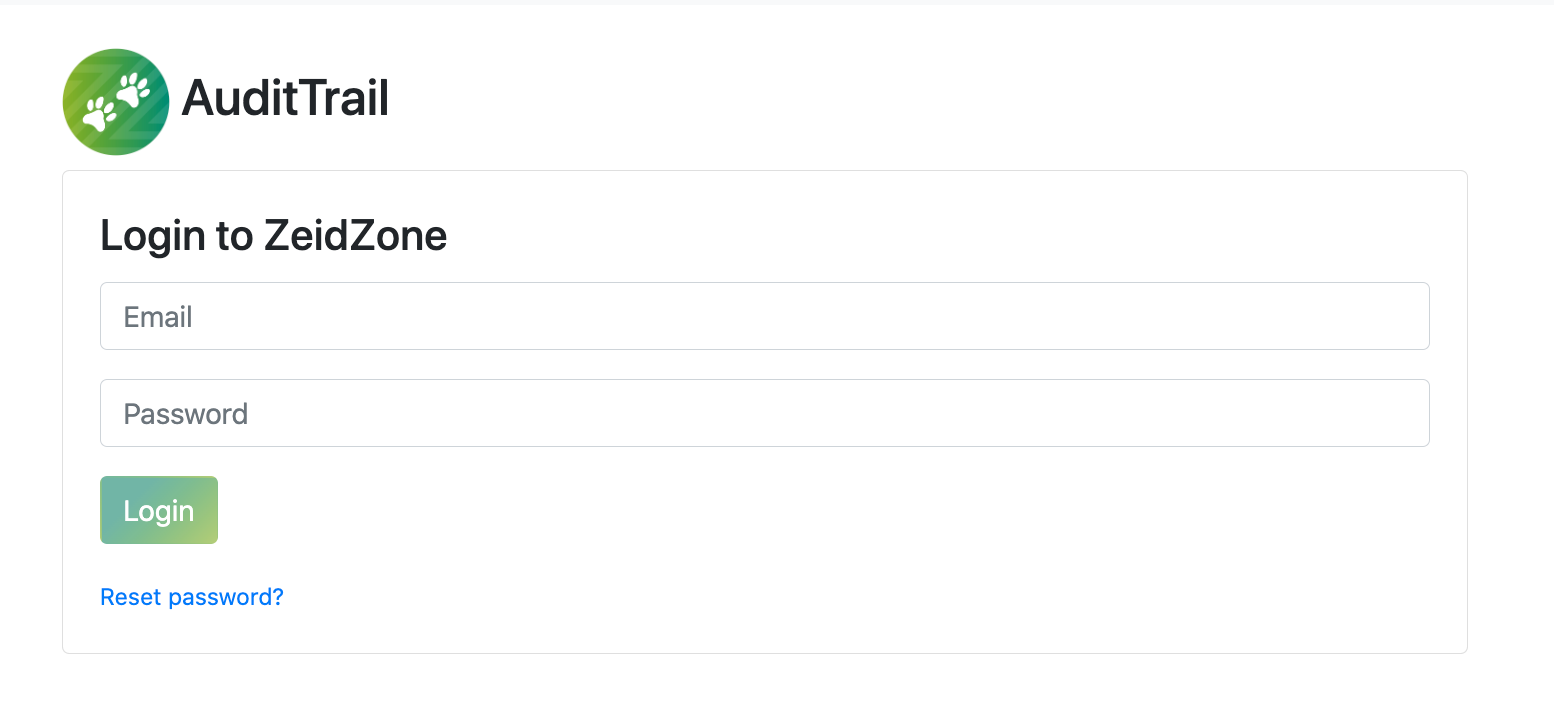Click the word ZeidZone in the heading
1554x712 pixels.
point(355,236)
